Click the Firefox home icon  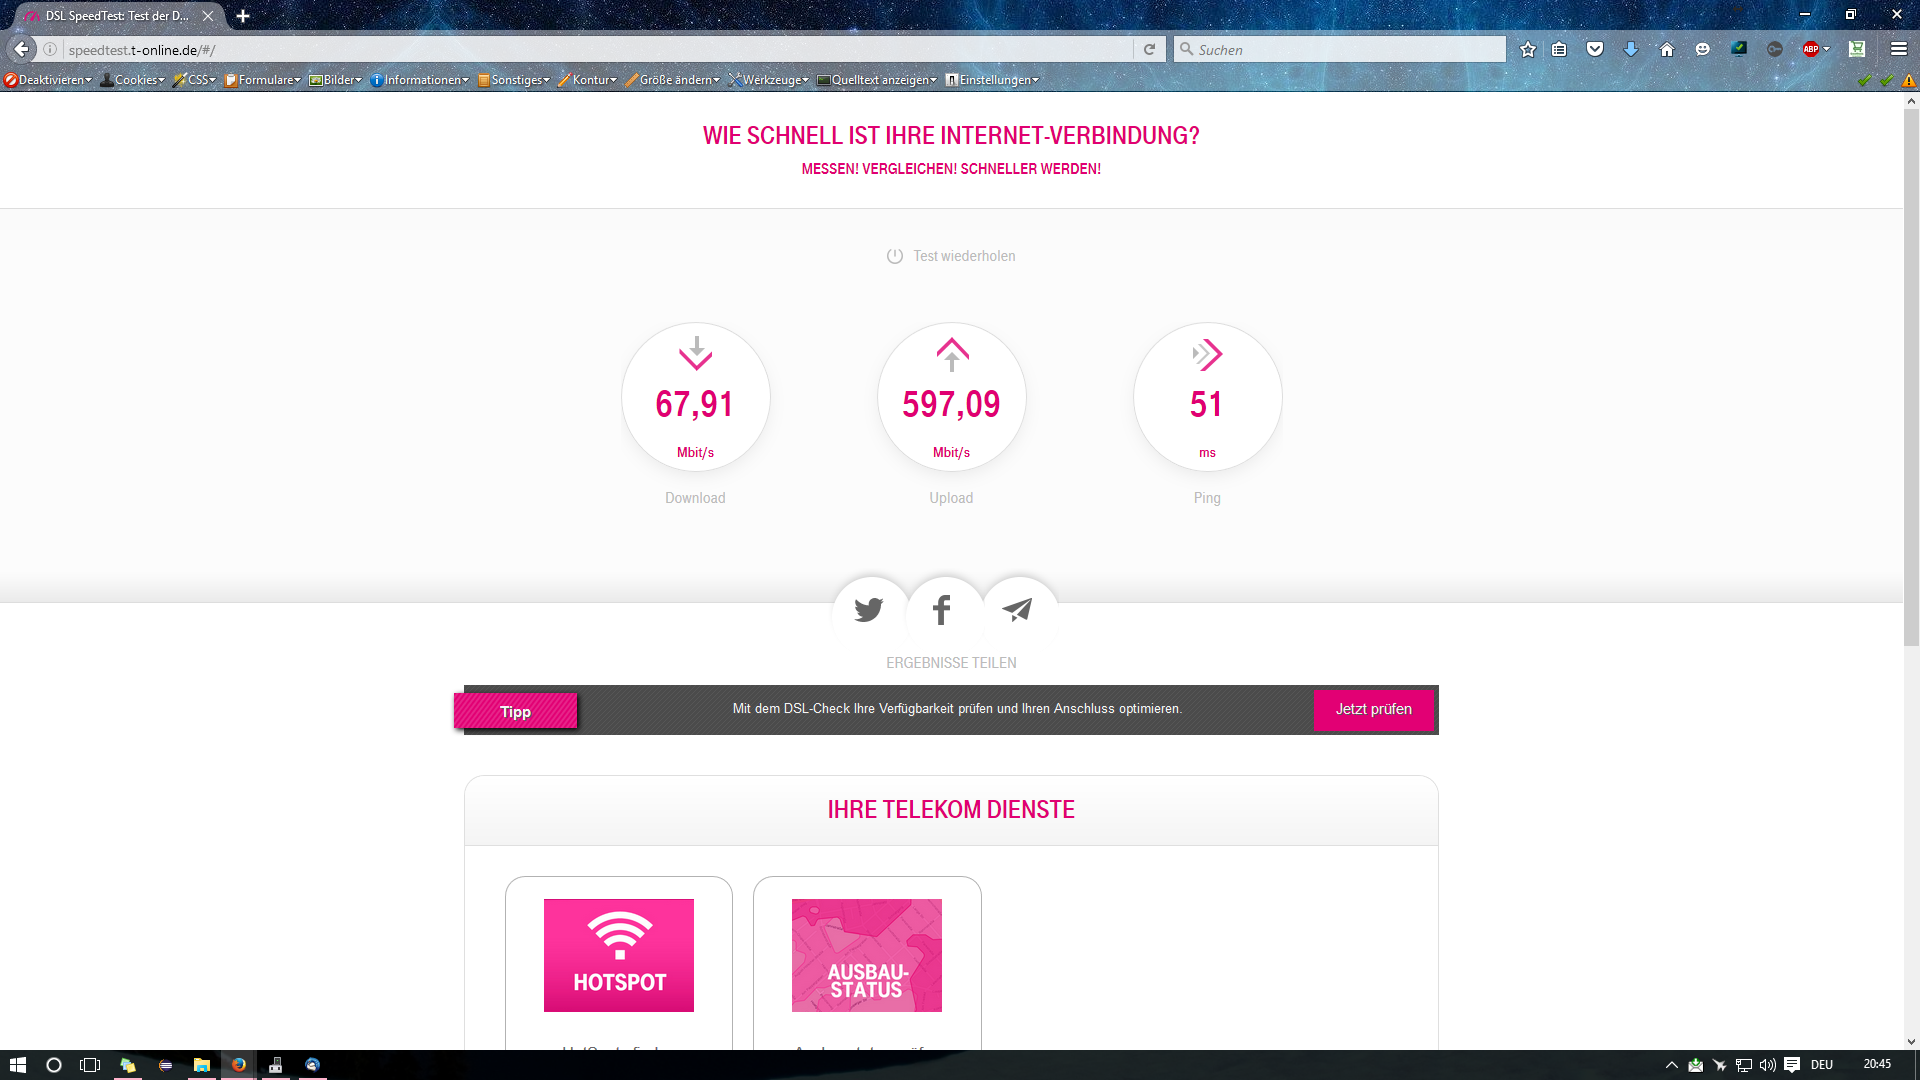coord(1666,49)
